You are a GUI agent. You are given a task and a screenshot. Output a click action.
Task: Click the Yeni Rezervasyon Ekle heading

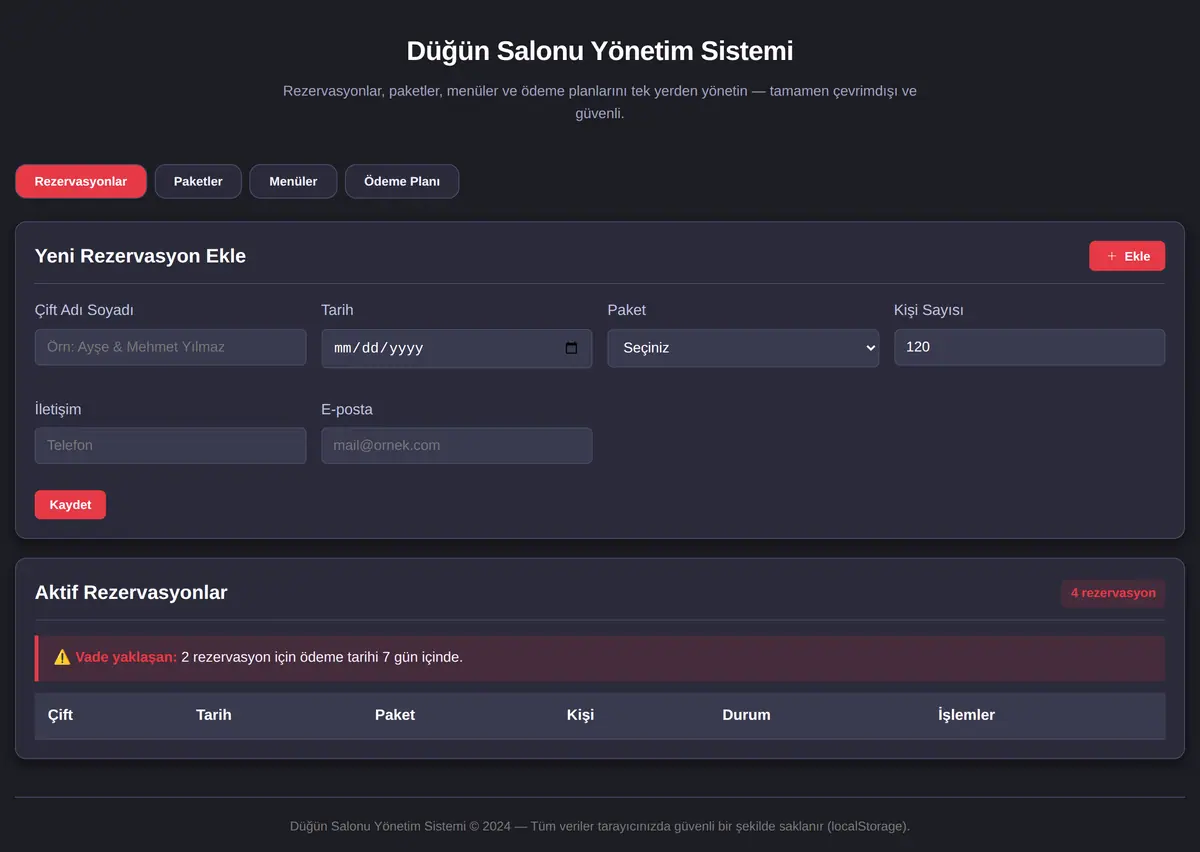coord(140,256)
